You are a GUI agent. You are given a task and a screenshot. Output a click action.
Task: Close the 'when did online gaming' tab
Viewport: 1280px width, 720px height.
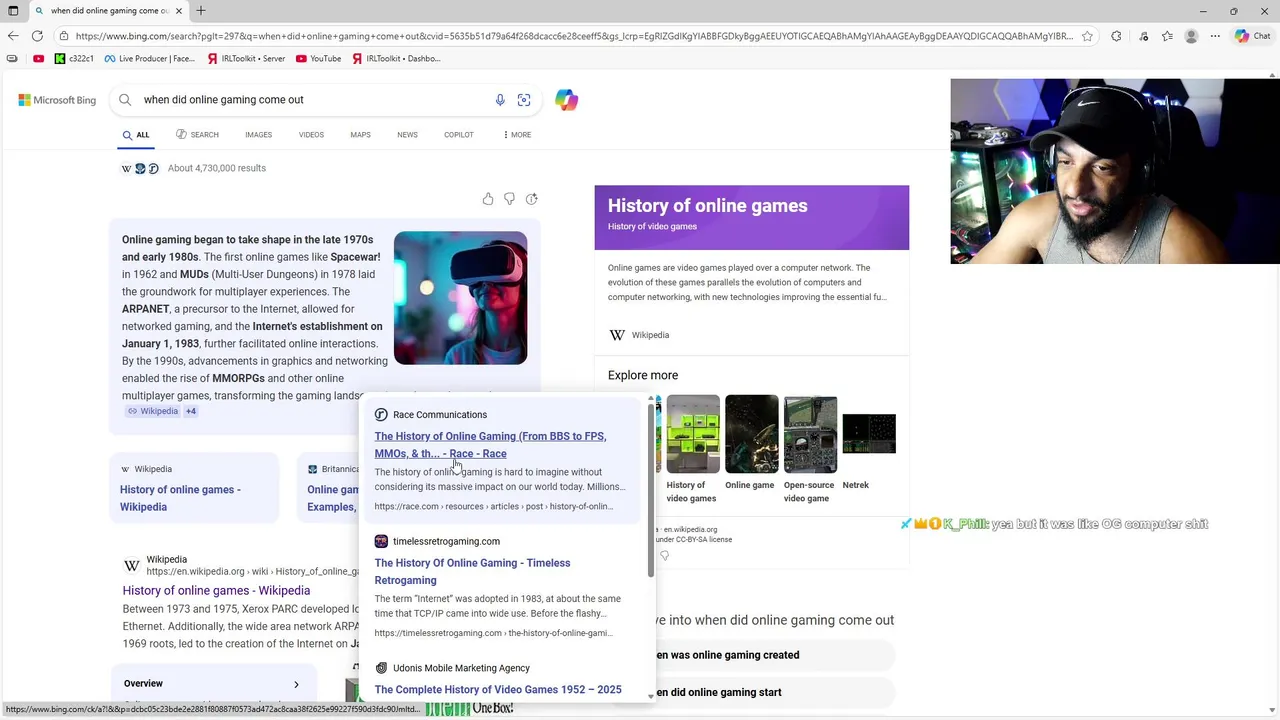179,11
